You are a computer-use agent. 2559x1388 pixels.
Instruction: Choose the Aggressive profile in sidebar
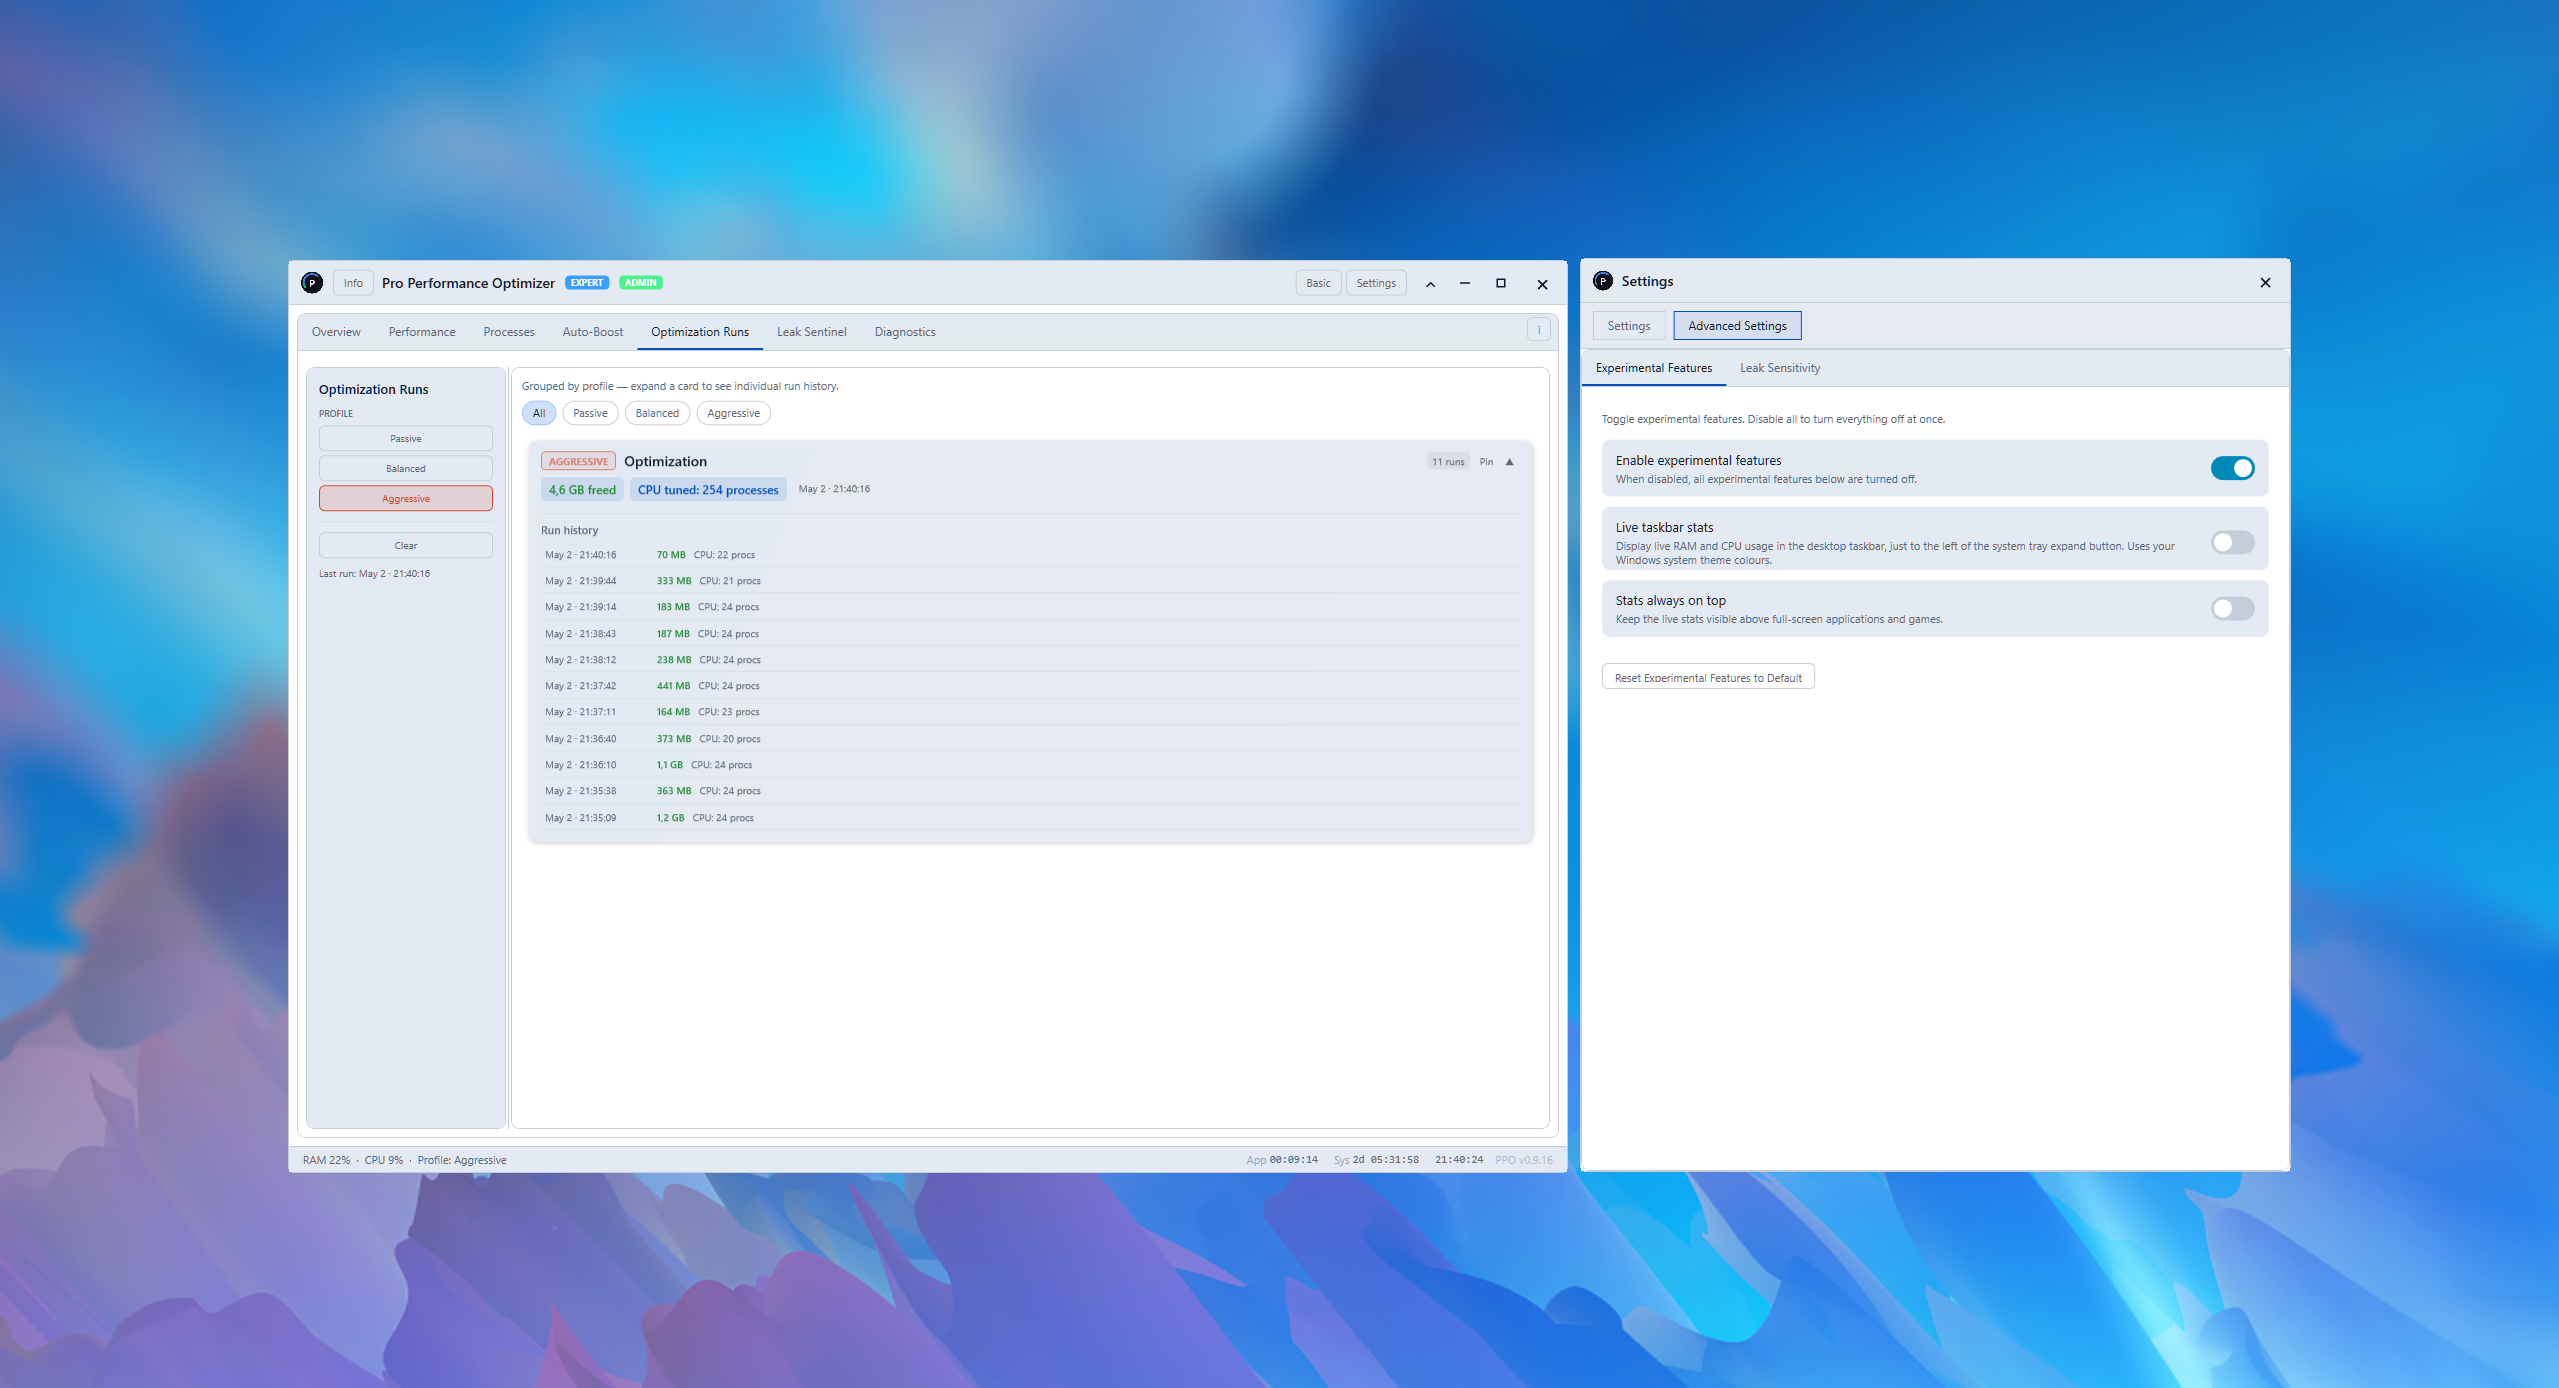tap(406, 499)
